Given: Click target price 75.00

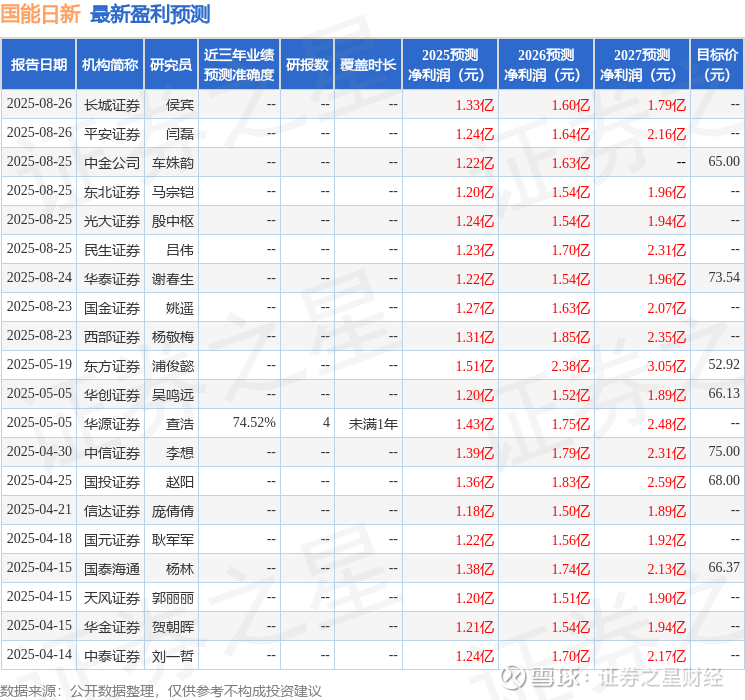Looking at the screenshot, I should pos(724,451).
